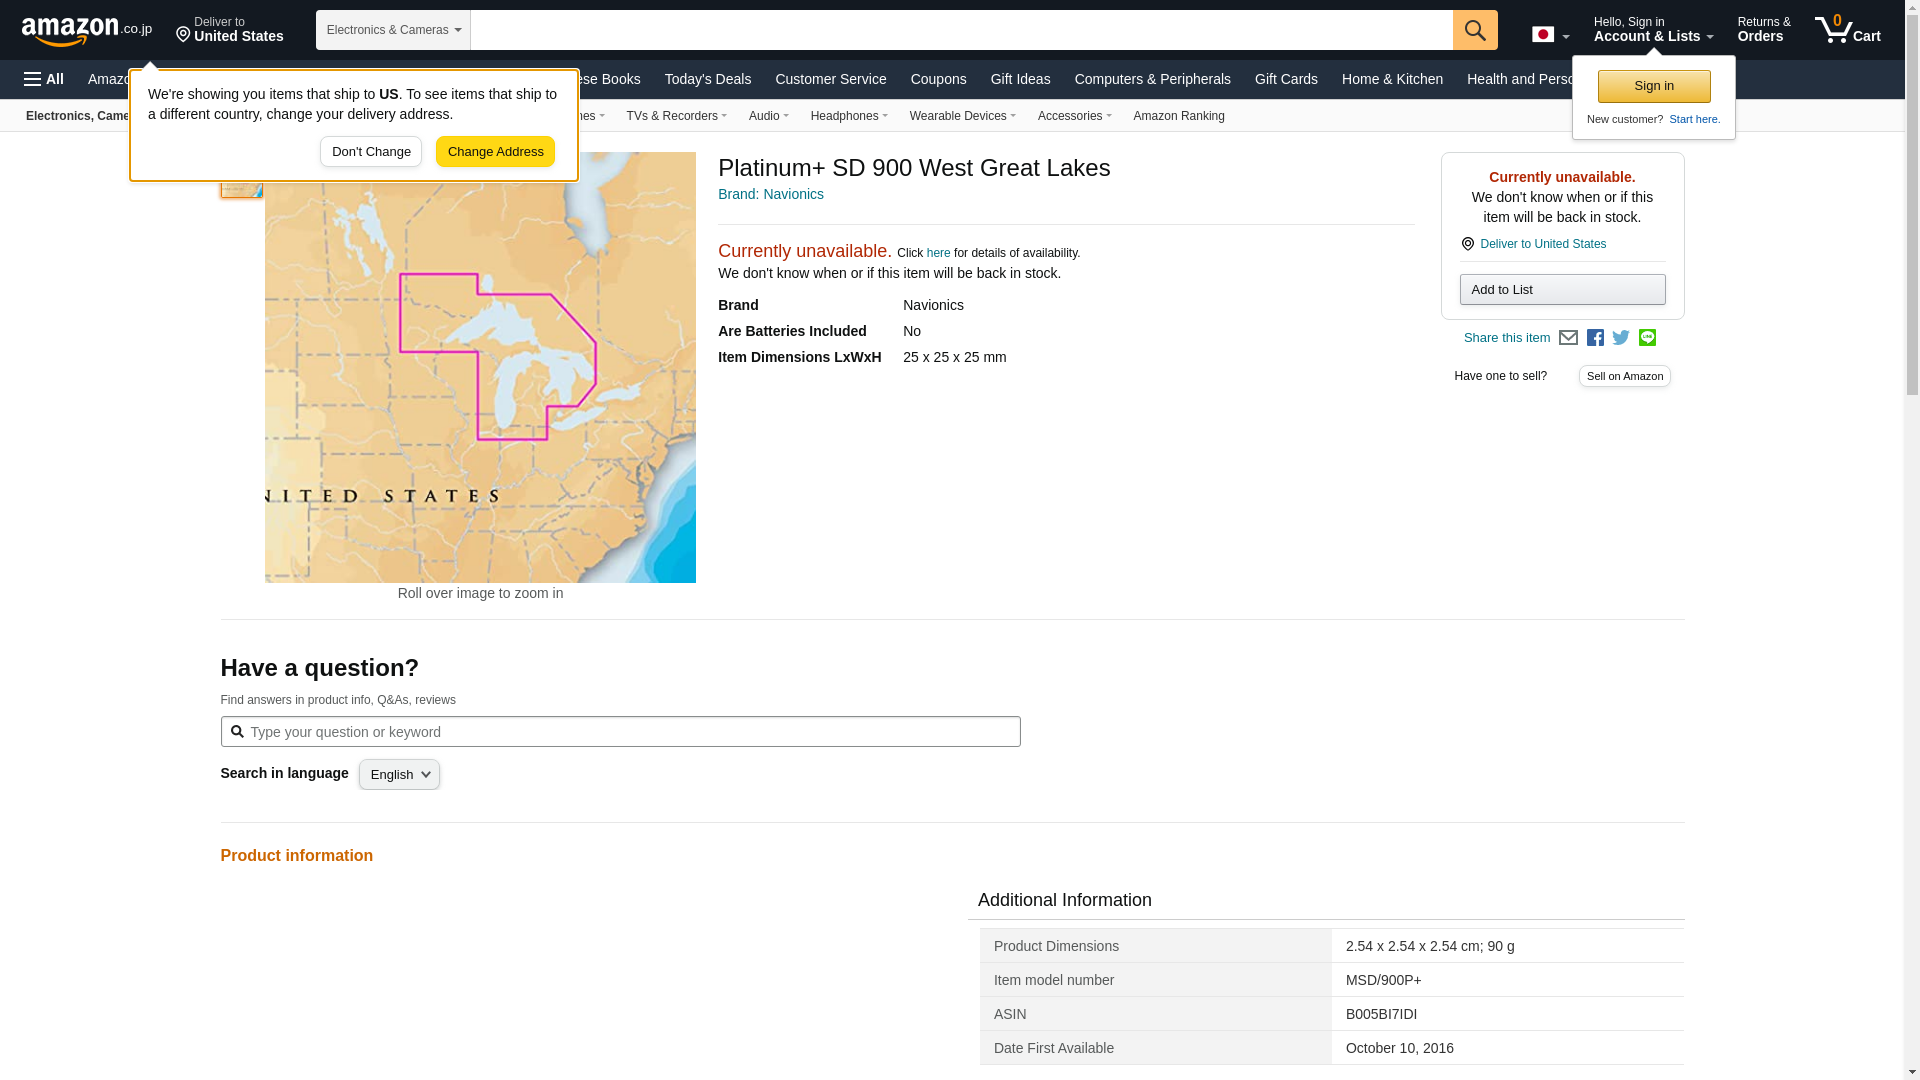
Task: Share item via email envelope icon
Action: [1568, 338]
